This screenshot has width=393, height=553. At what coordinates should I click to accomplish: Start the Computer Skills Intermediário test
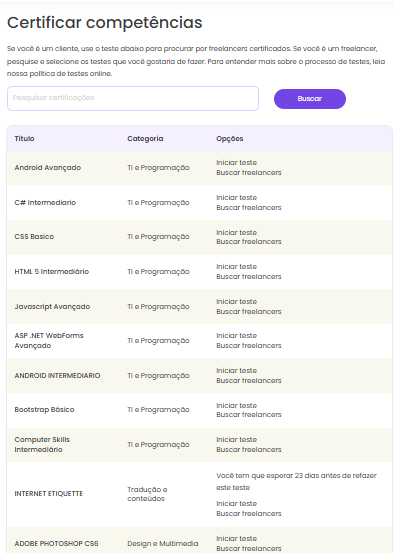[x=236, y=439]
